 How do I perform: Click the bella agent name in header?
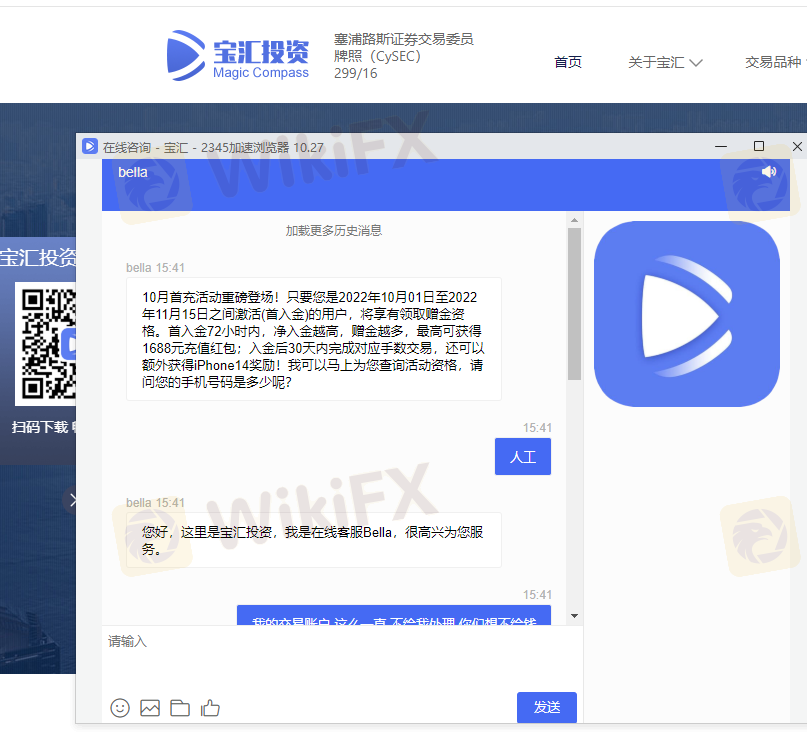click(133, 172)
